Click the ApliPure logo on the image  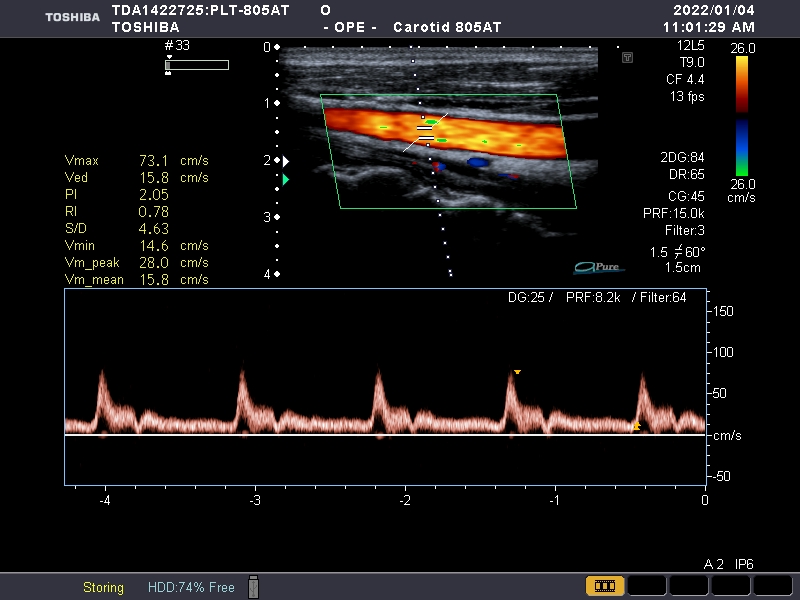coord(599,266)
